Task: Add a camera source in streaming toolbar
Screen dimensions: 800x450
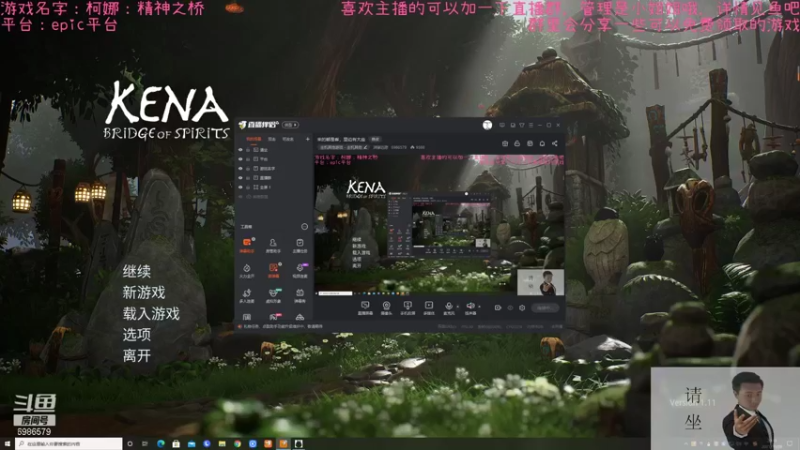Action: [x=386, y=306]
